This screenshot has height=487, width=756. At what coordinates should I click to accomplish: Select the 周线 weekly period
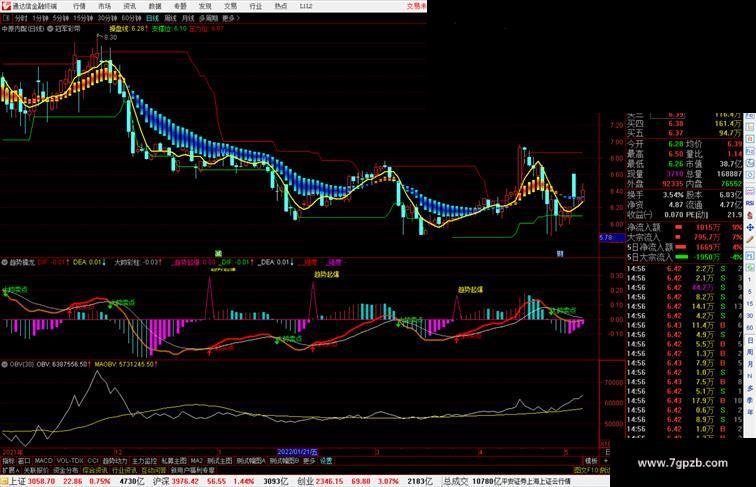click(x=170, y=18)
